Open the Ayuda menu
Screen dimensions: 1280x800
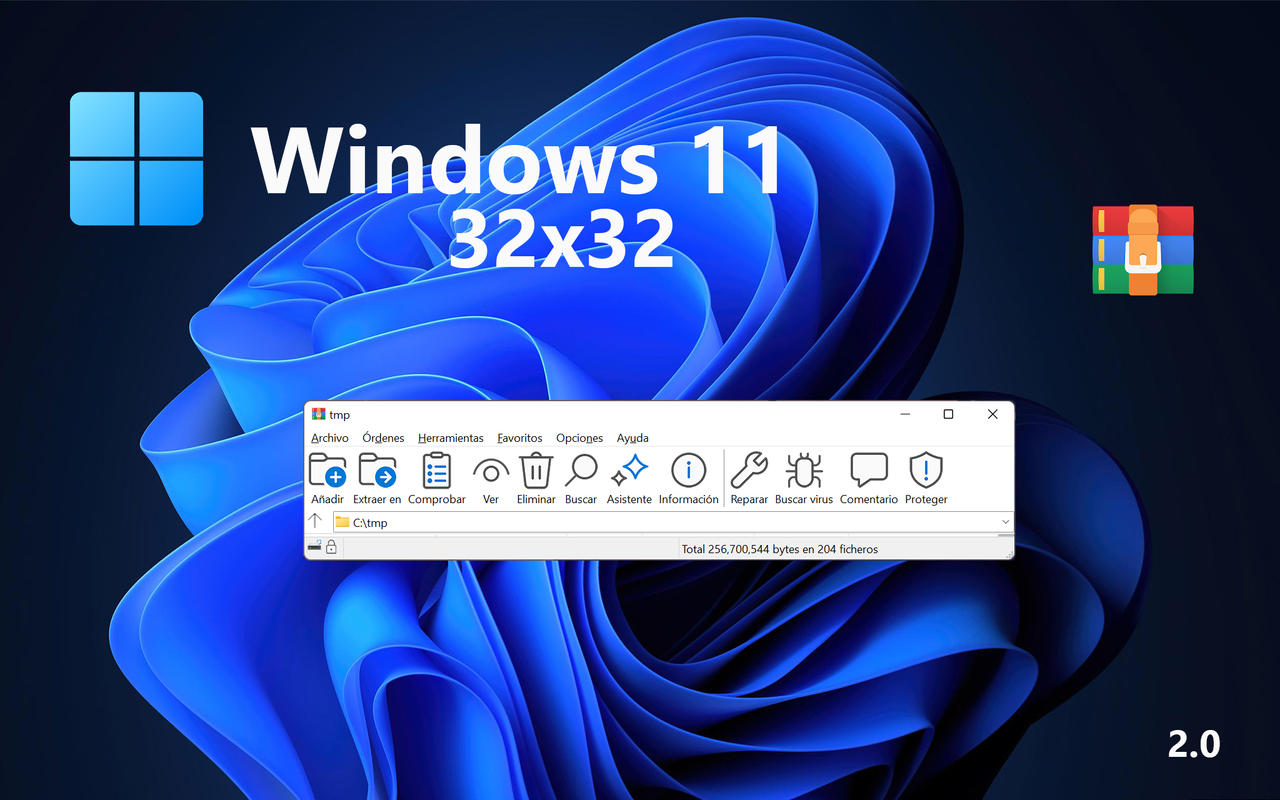(633, 438)
